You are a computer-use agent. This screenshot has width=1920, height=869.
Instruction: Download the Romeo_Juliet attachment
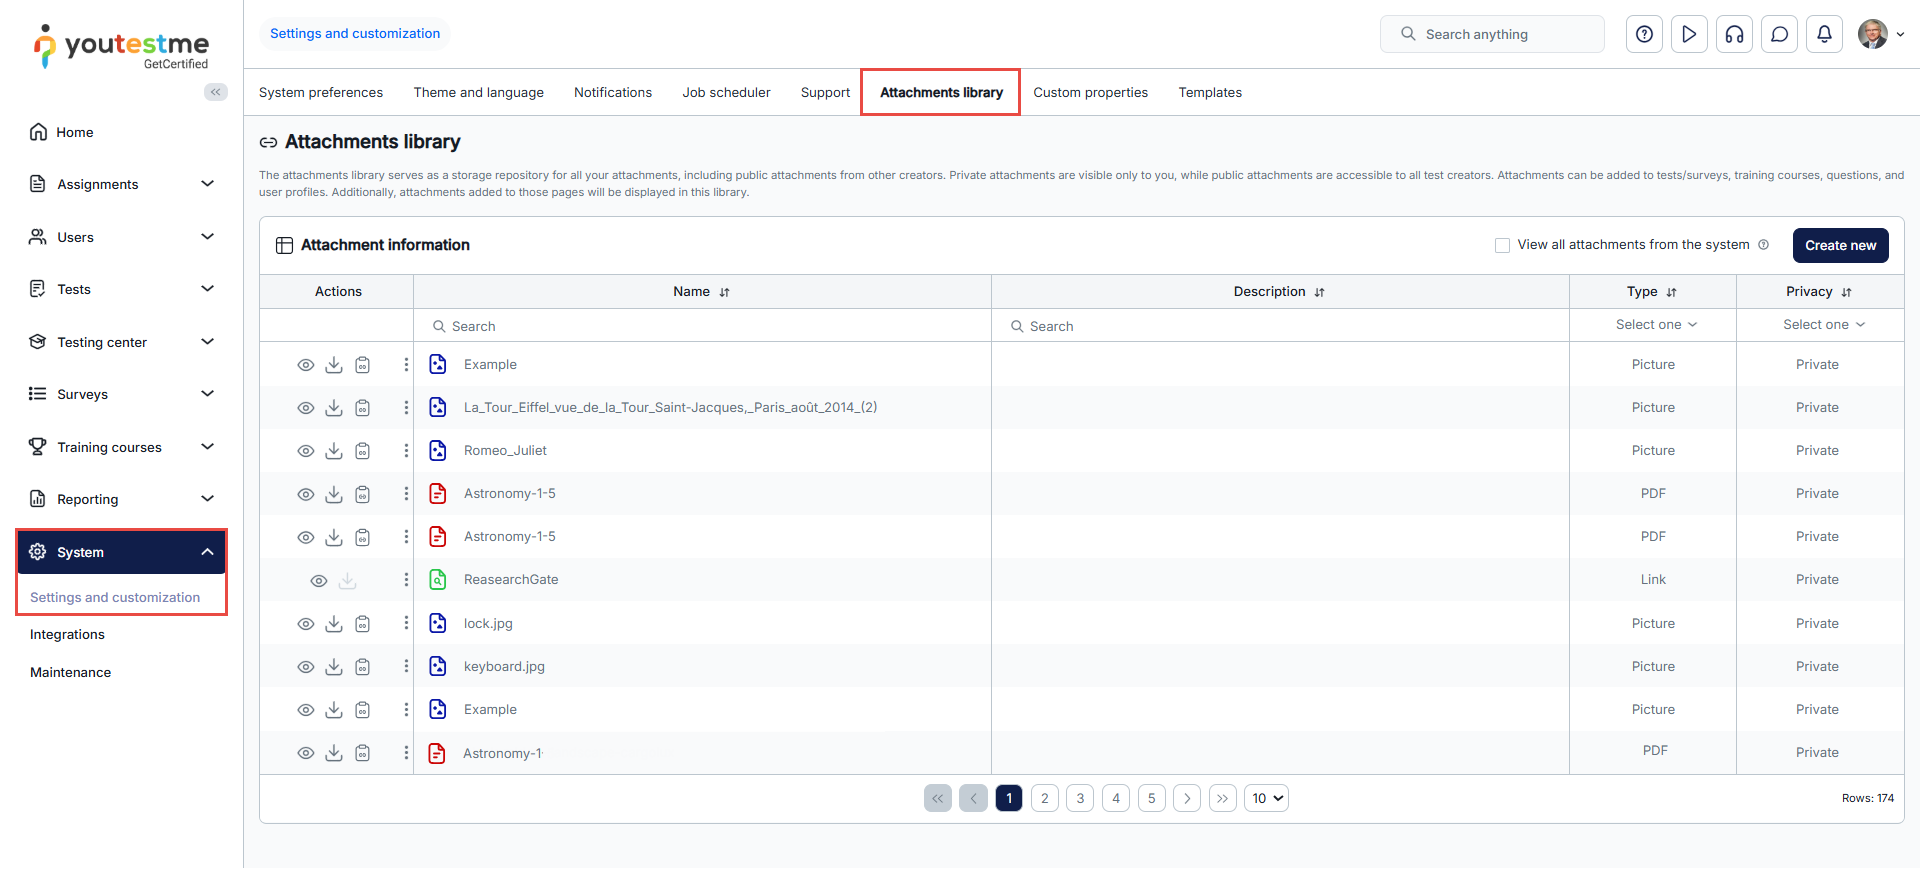pyautogui.click(x=334, y=451)
